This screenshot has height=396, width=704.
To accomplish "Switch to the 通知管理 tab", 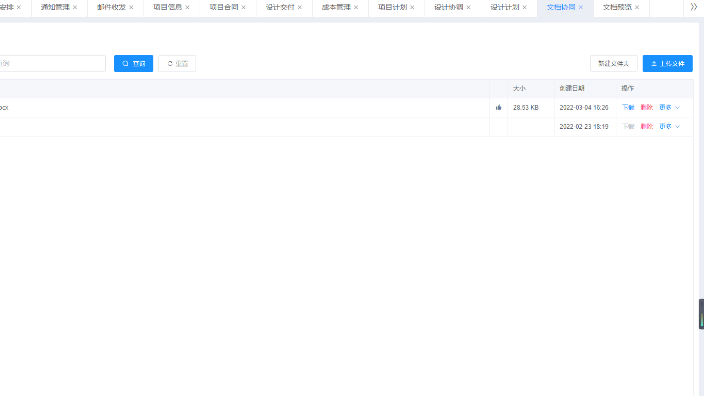I will 55,7.
